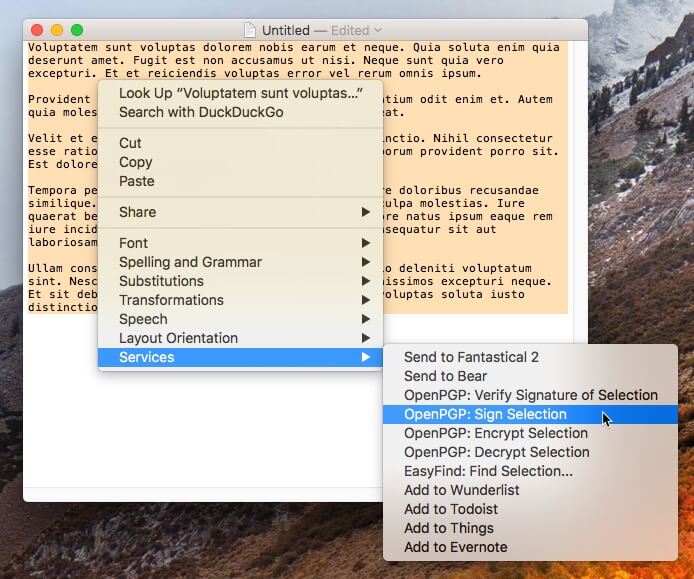Screen dimensions: 694x579
Task: Click the document proxy icon beside Untitled
Action: (250, 30)
